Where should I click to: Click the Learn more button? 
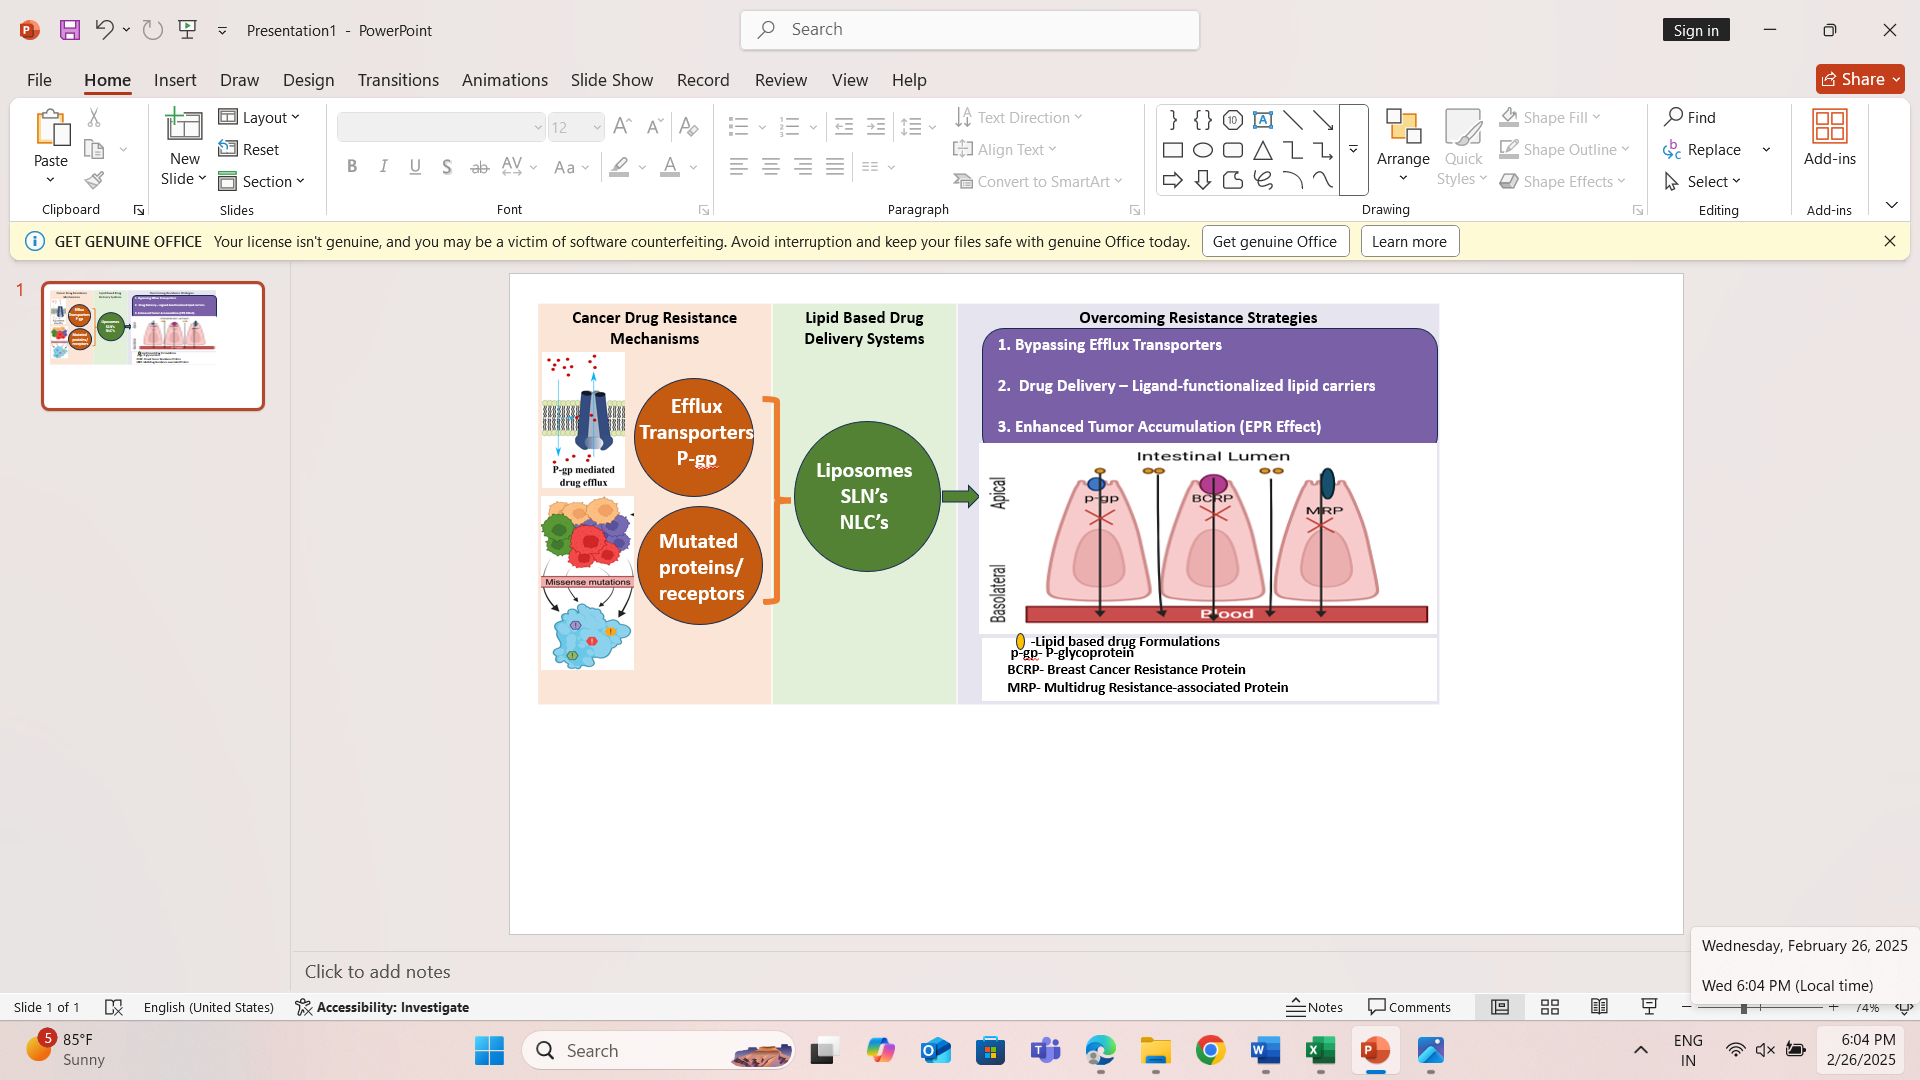(x=1409, y=241)
